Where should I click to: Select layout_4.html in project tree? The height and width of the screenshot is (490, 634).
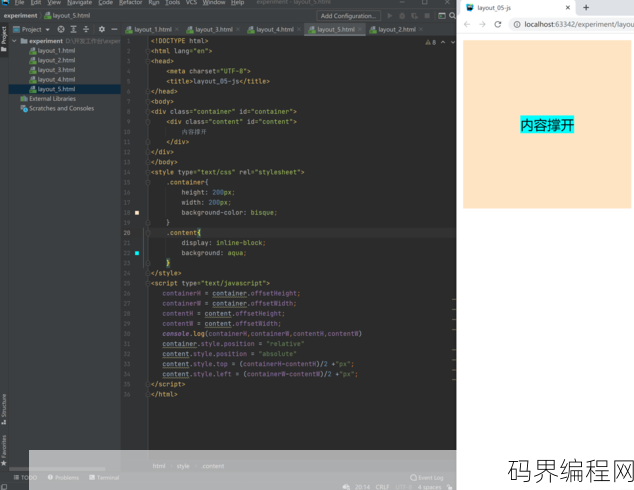click(x=56, y=80)
